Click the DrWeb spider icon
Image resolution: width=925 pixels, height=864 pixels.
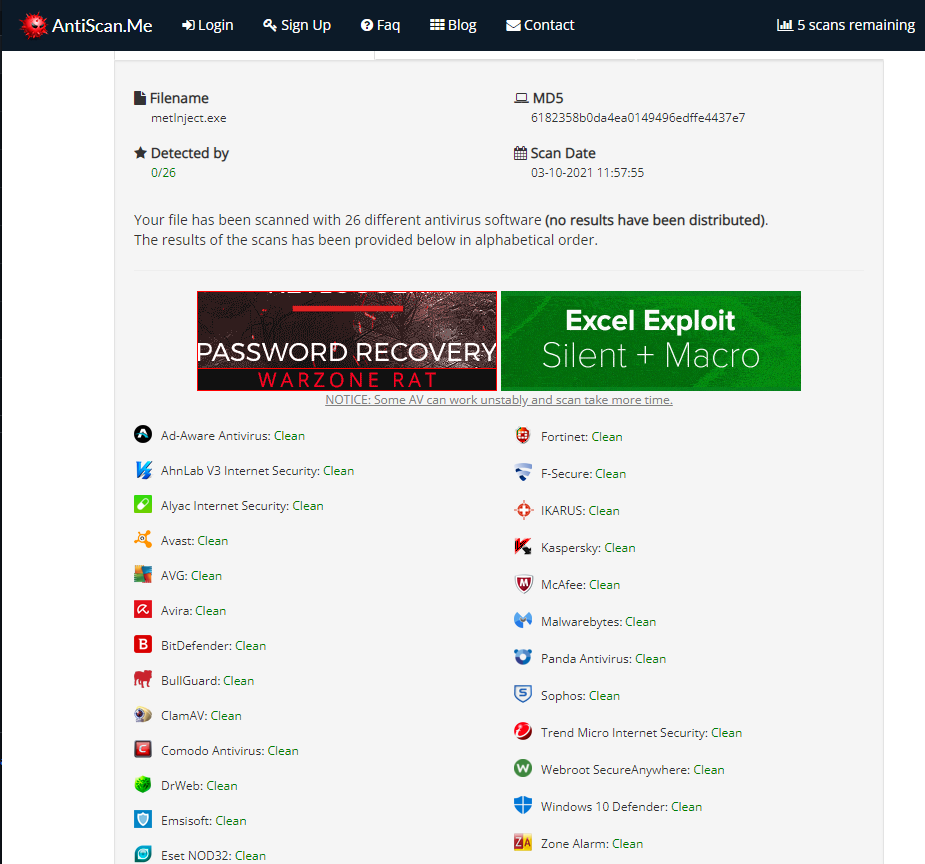(143, 784)
